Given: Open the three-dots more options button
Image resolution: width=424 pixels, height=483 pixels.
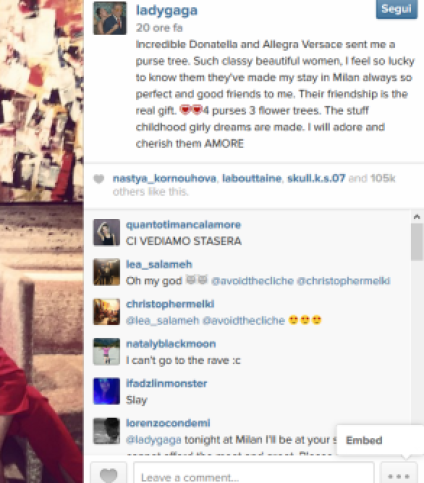Looking at the screenshot, I should 399,473.
